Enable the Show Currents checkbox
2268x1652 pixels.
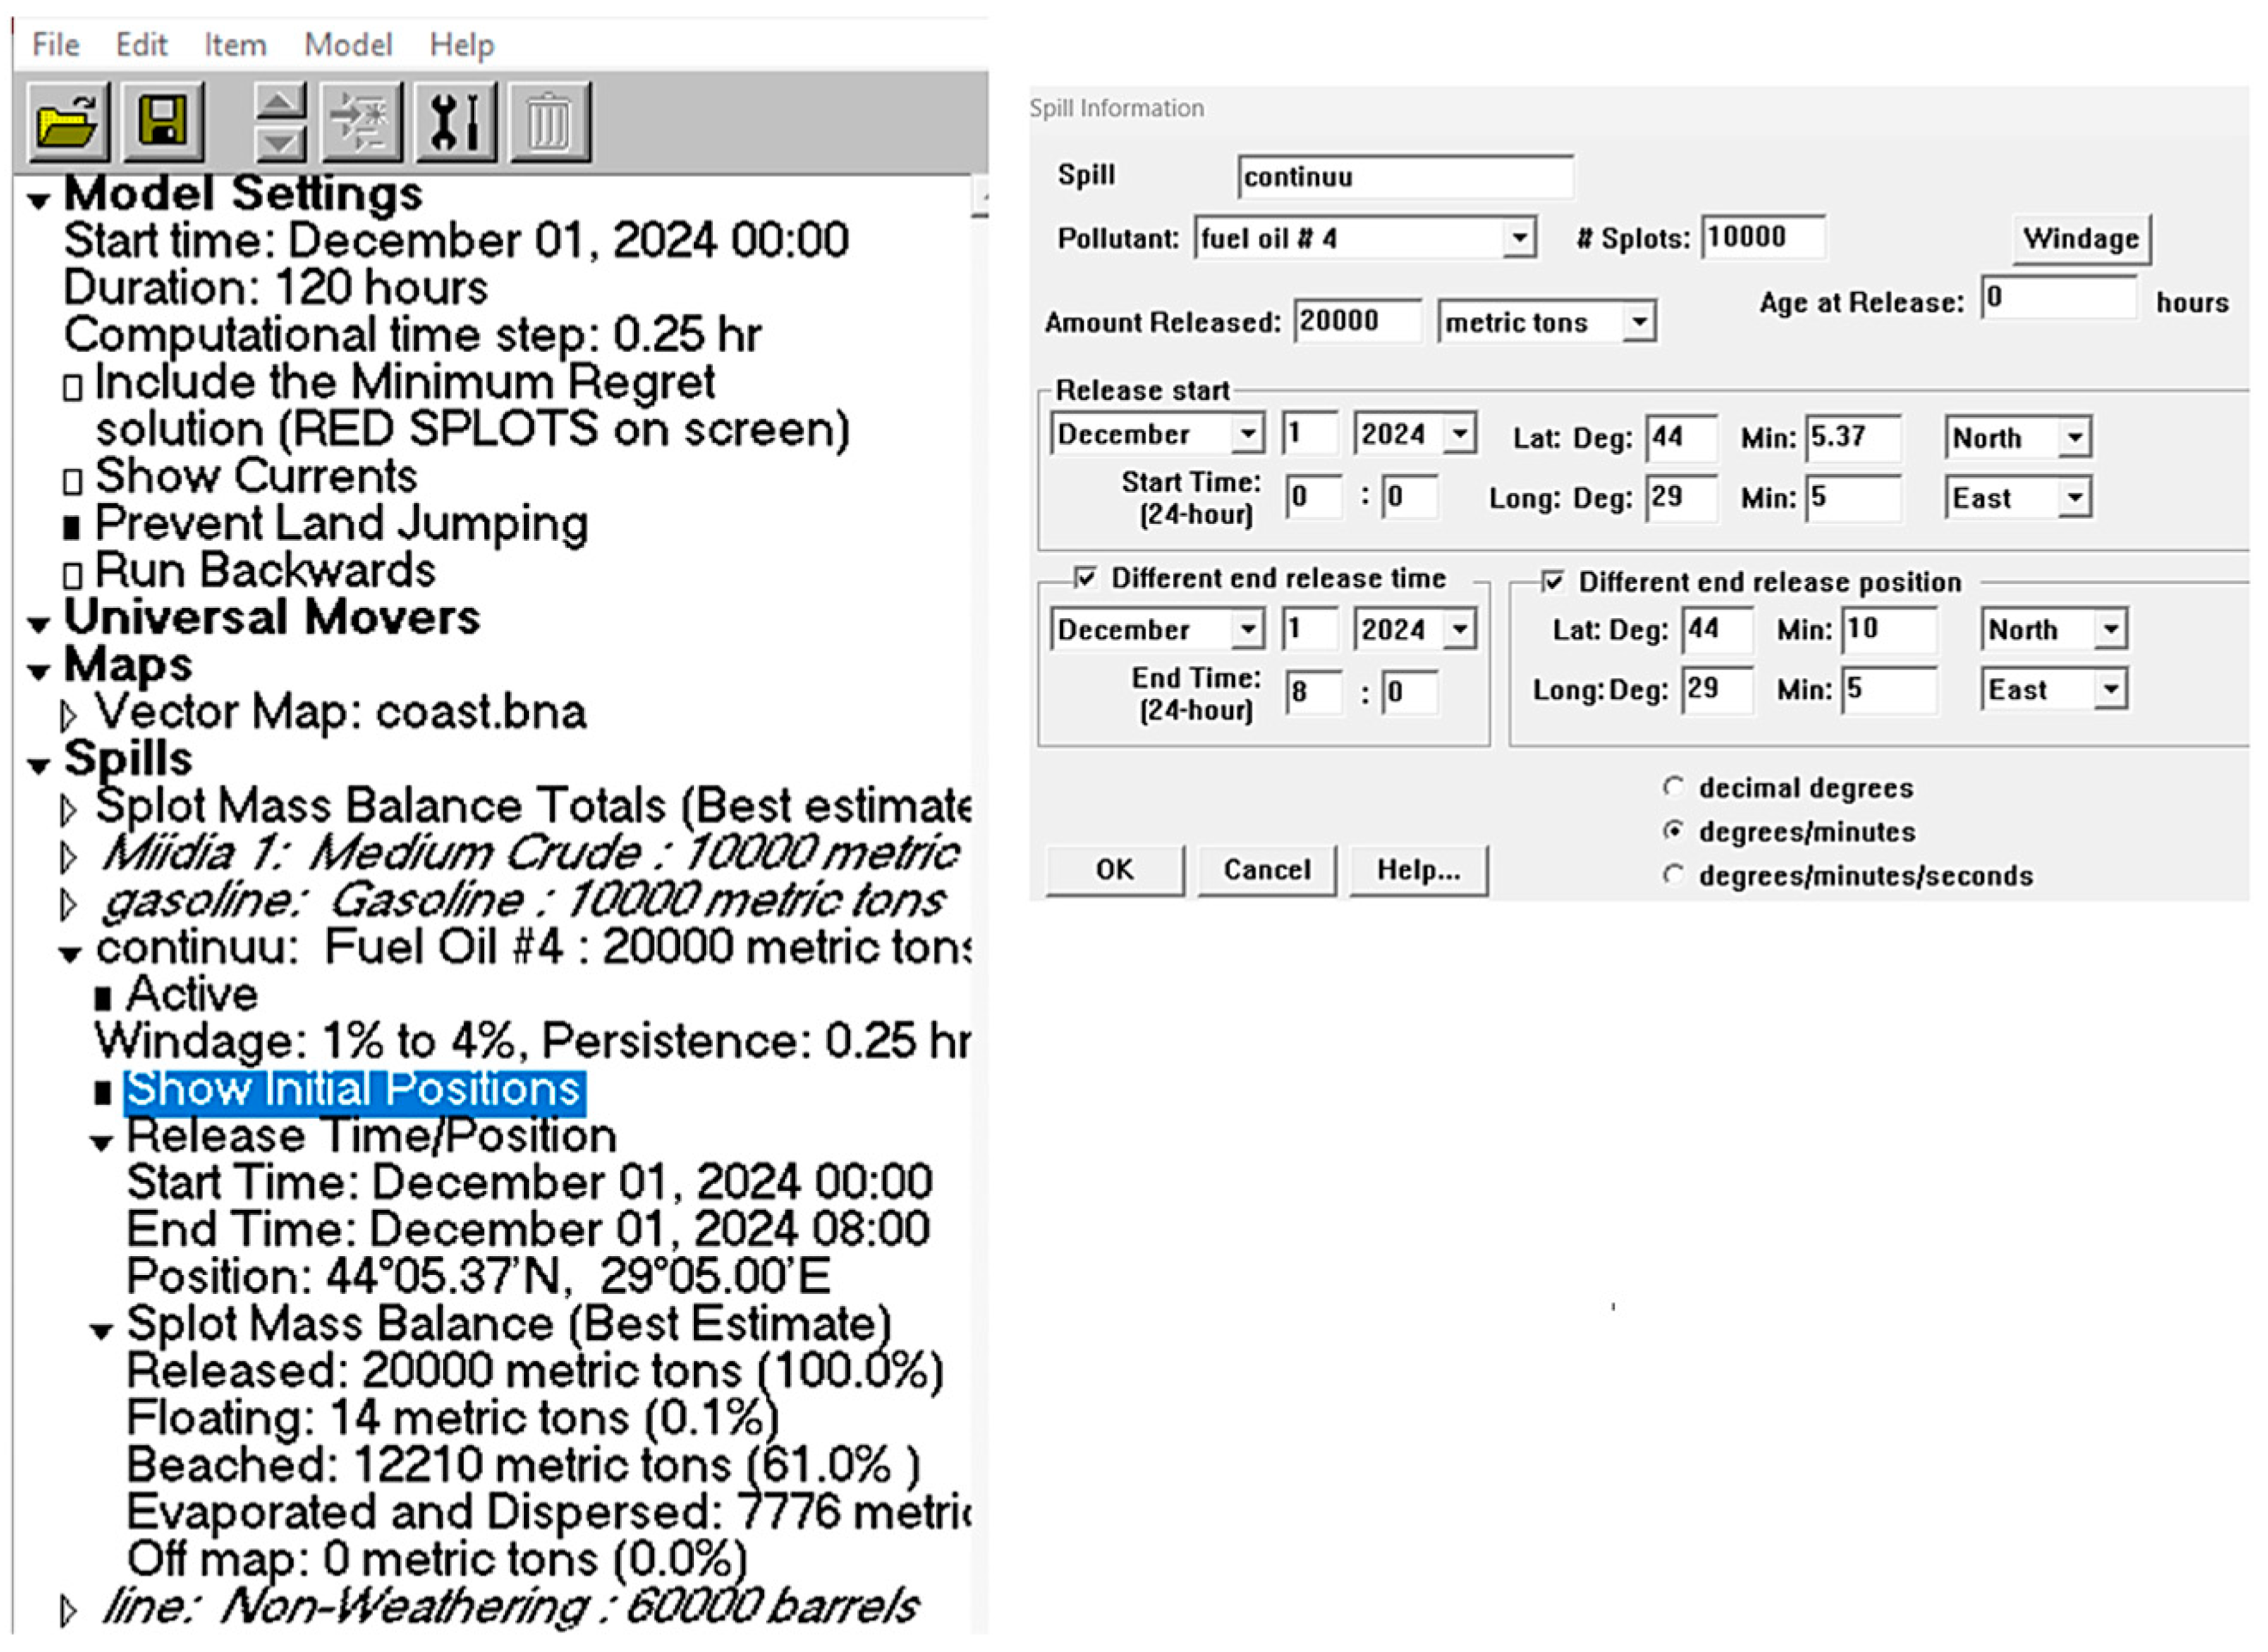point(72,481)
